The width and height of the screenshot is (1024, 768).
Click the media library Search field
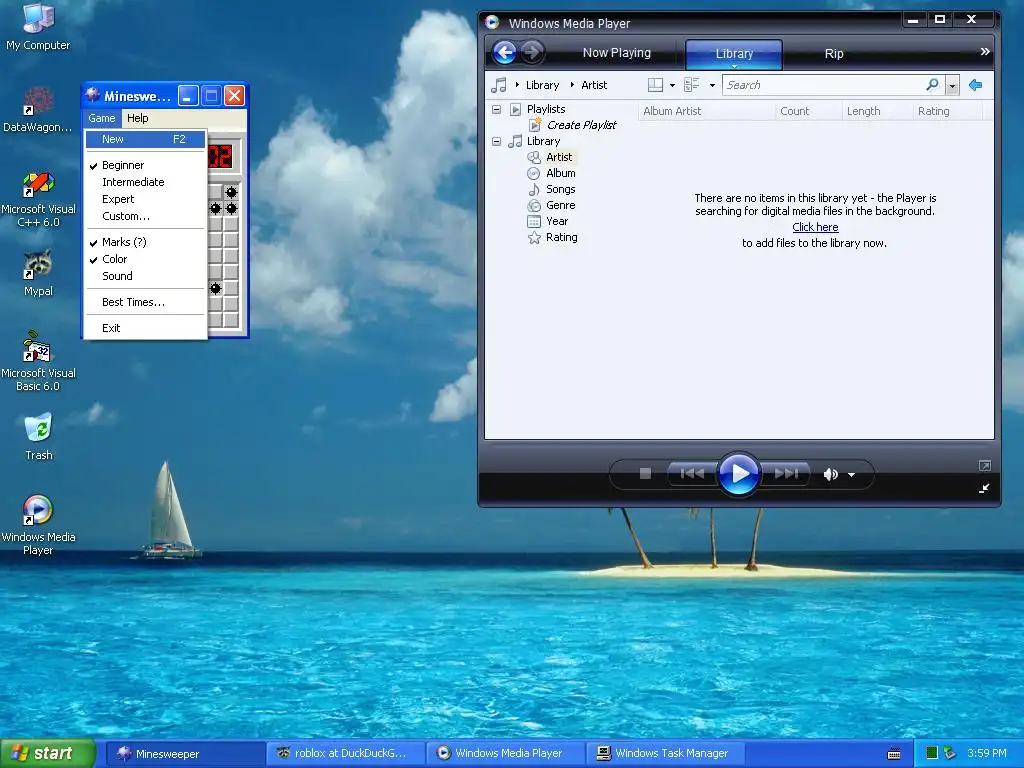point(823,85)
